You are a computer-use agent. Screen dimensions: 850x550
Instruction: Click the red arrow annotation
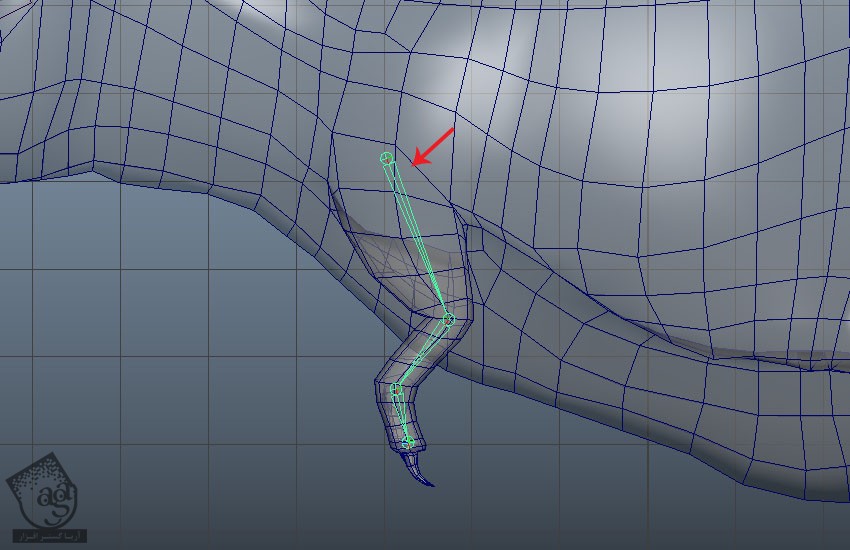pos(433,146)
